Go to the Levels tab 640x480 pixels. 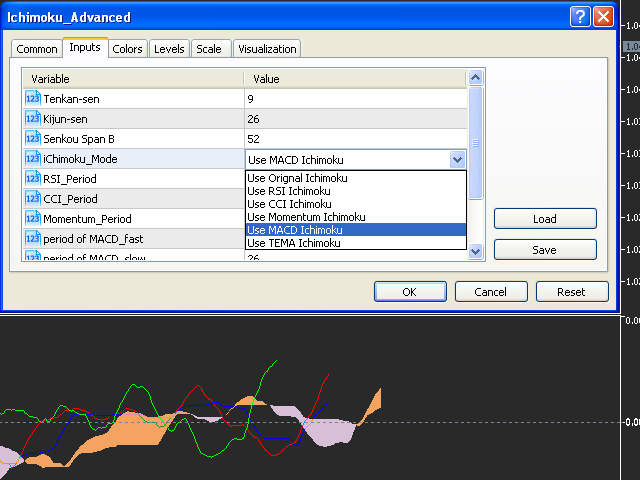pyautogui.click(x=169, y=49)
